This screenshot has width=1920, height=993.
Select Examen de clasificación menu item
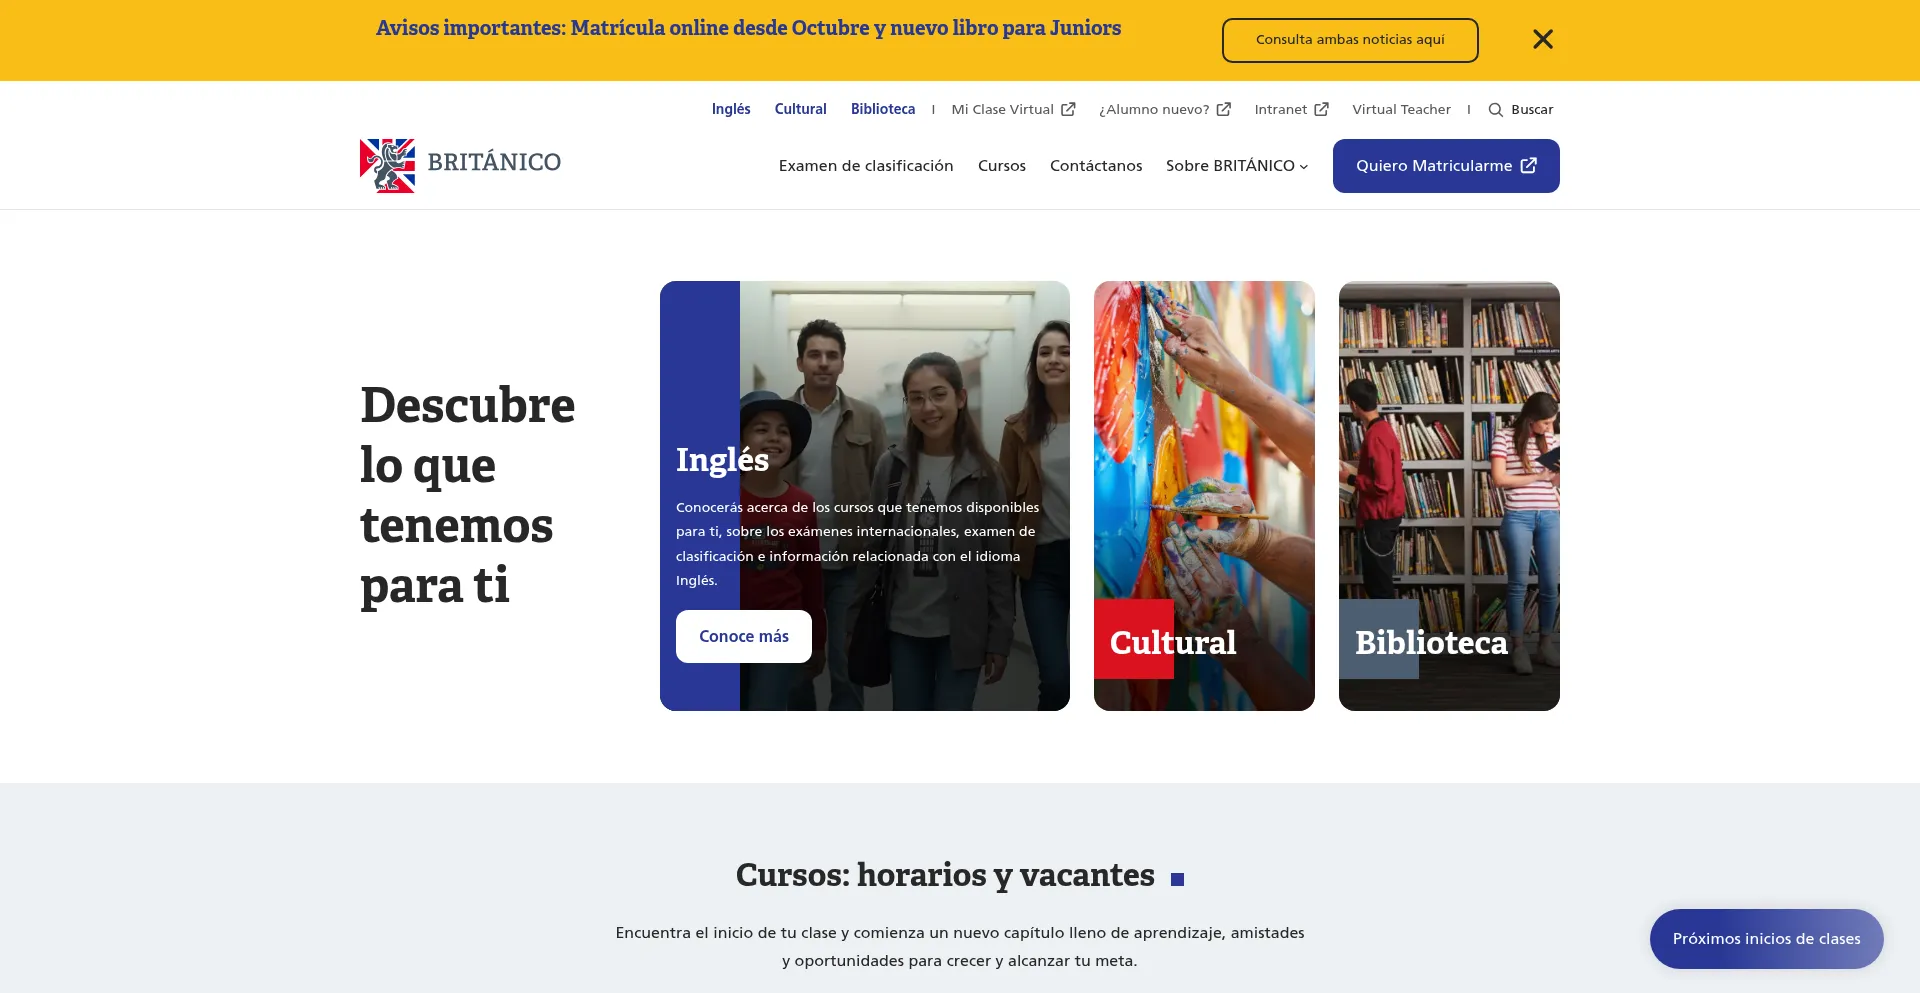tap(866, 166)
